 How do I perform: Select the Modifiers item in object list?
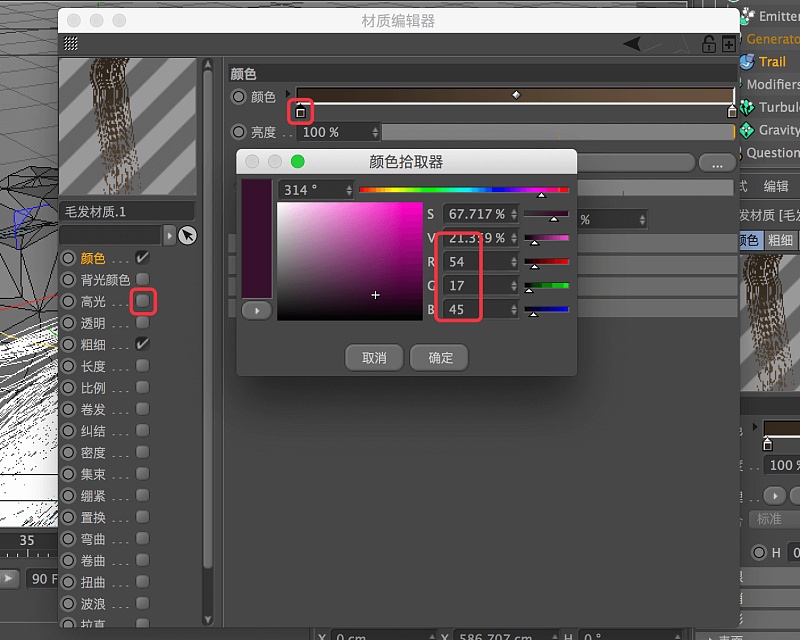coord(772,84)
